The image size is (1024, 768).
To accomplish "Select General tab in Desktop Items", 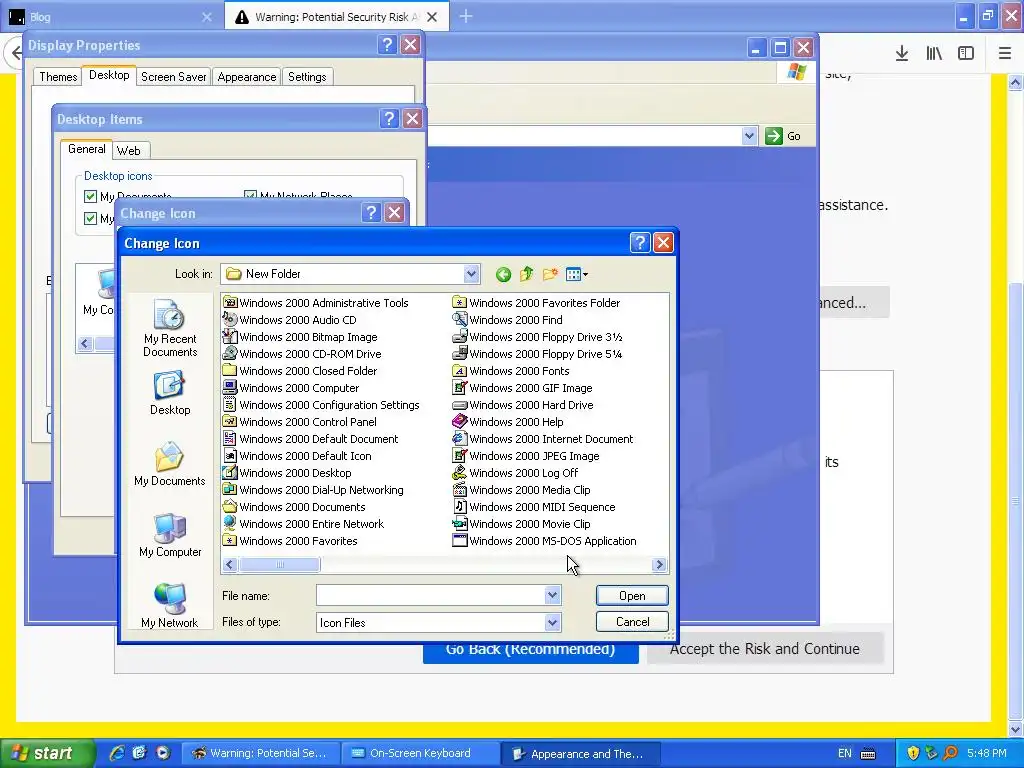I will (x=86, y=149).
